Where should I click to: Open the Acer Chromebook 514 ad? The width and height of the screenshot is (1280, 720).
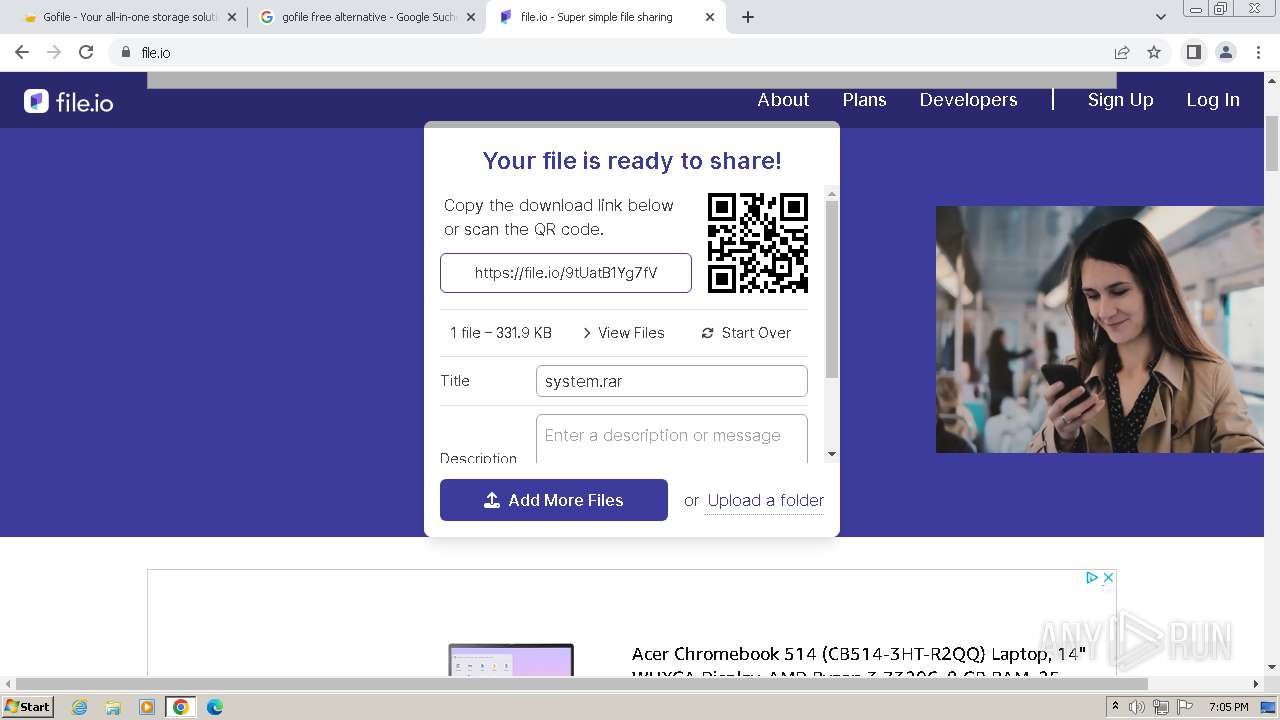point(858,662)
